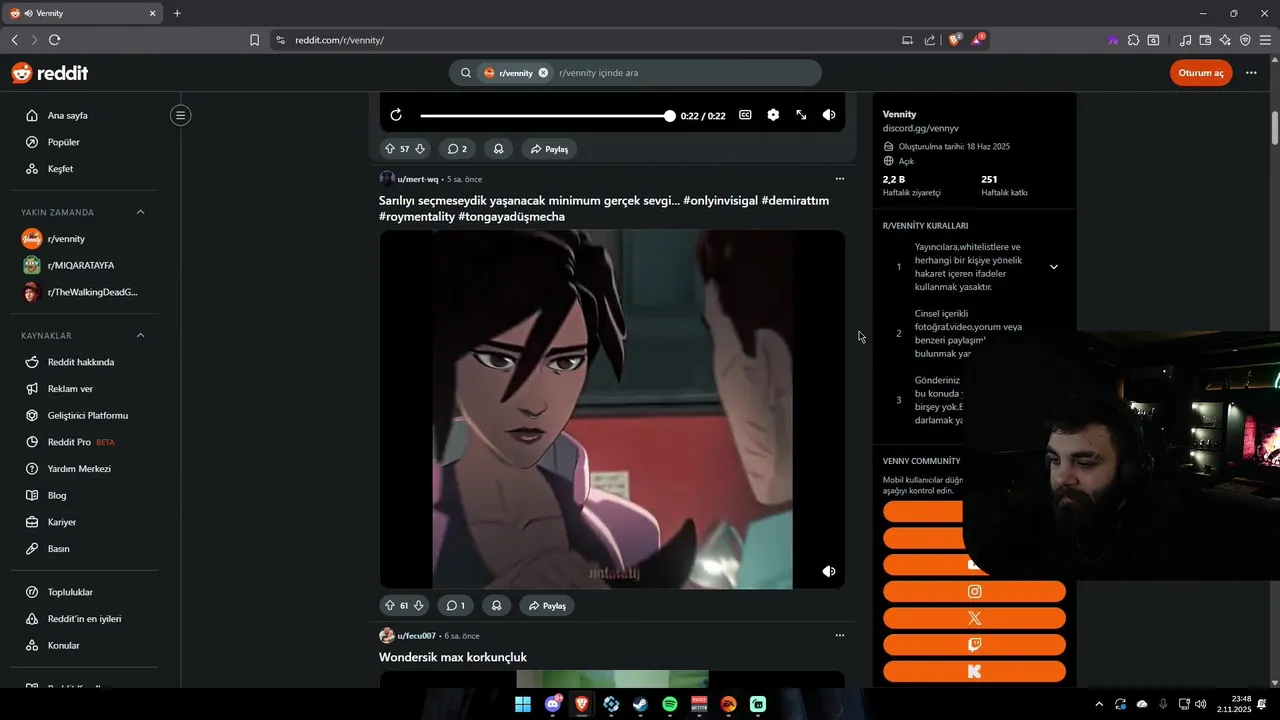Open browser extensions puzzle icon
The height and width of the screenshot is (720, 1280).
pyautogui.click(x=1133, y=40)
